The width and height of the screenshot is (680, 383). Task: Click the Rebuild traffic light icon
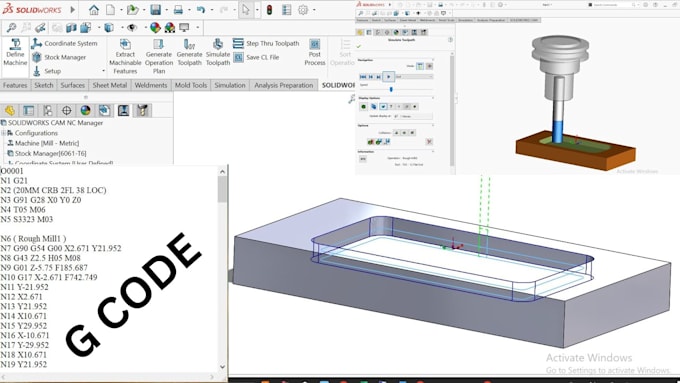269,10
